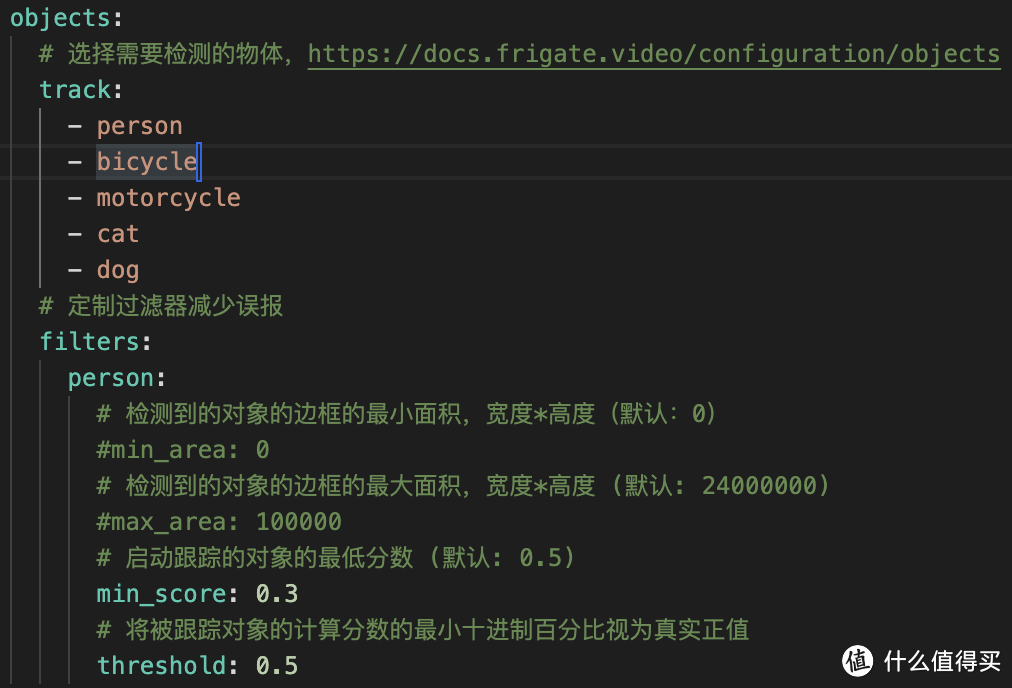The height and width of the screenshot is (688, 1012).
Task: Click the 0.3 value of min_score
Action: pyautogui.click(x=277, y=594)
